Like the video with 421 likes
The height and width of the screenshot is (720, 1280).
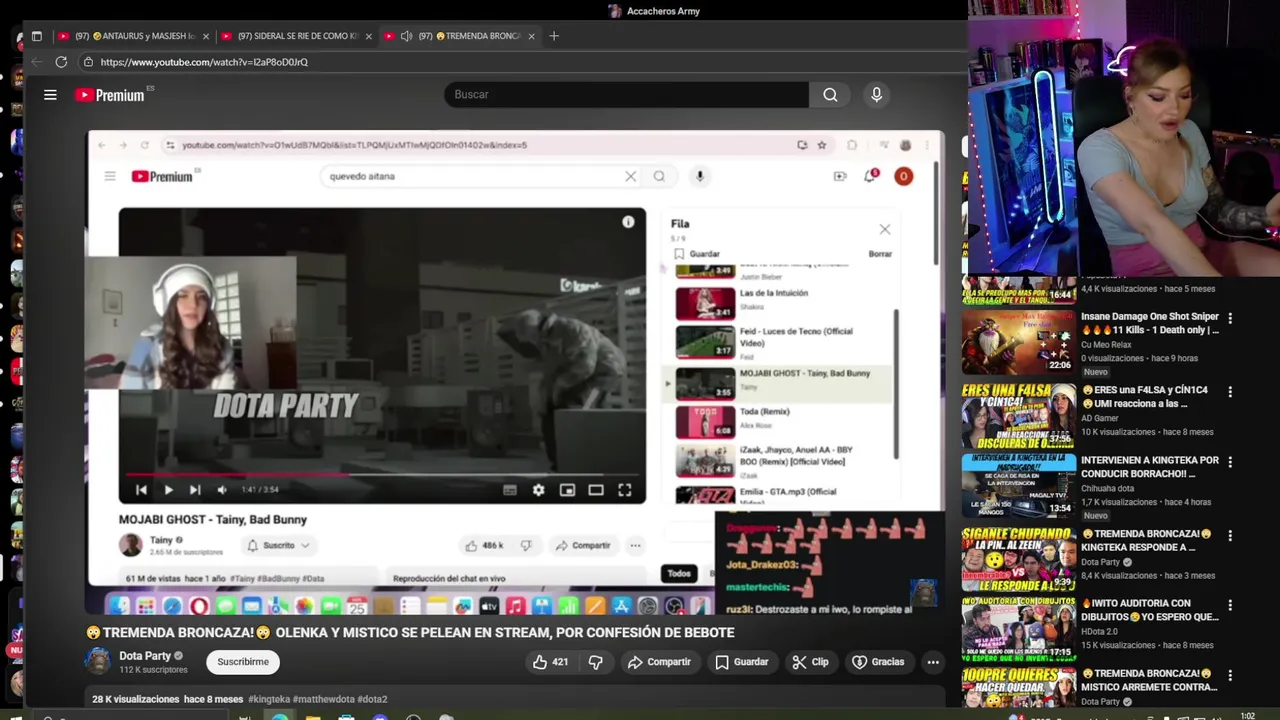coord(550,662)
